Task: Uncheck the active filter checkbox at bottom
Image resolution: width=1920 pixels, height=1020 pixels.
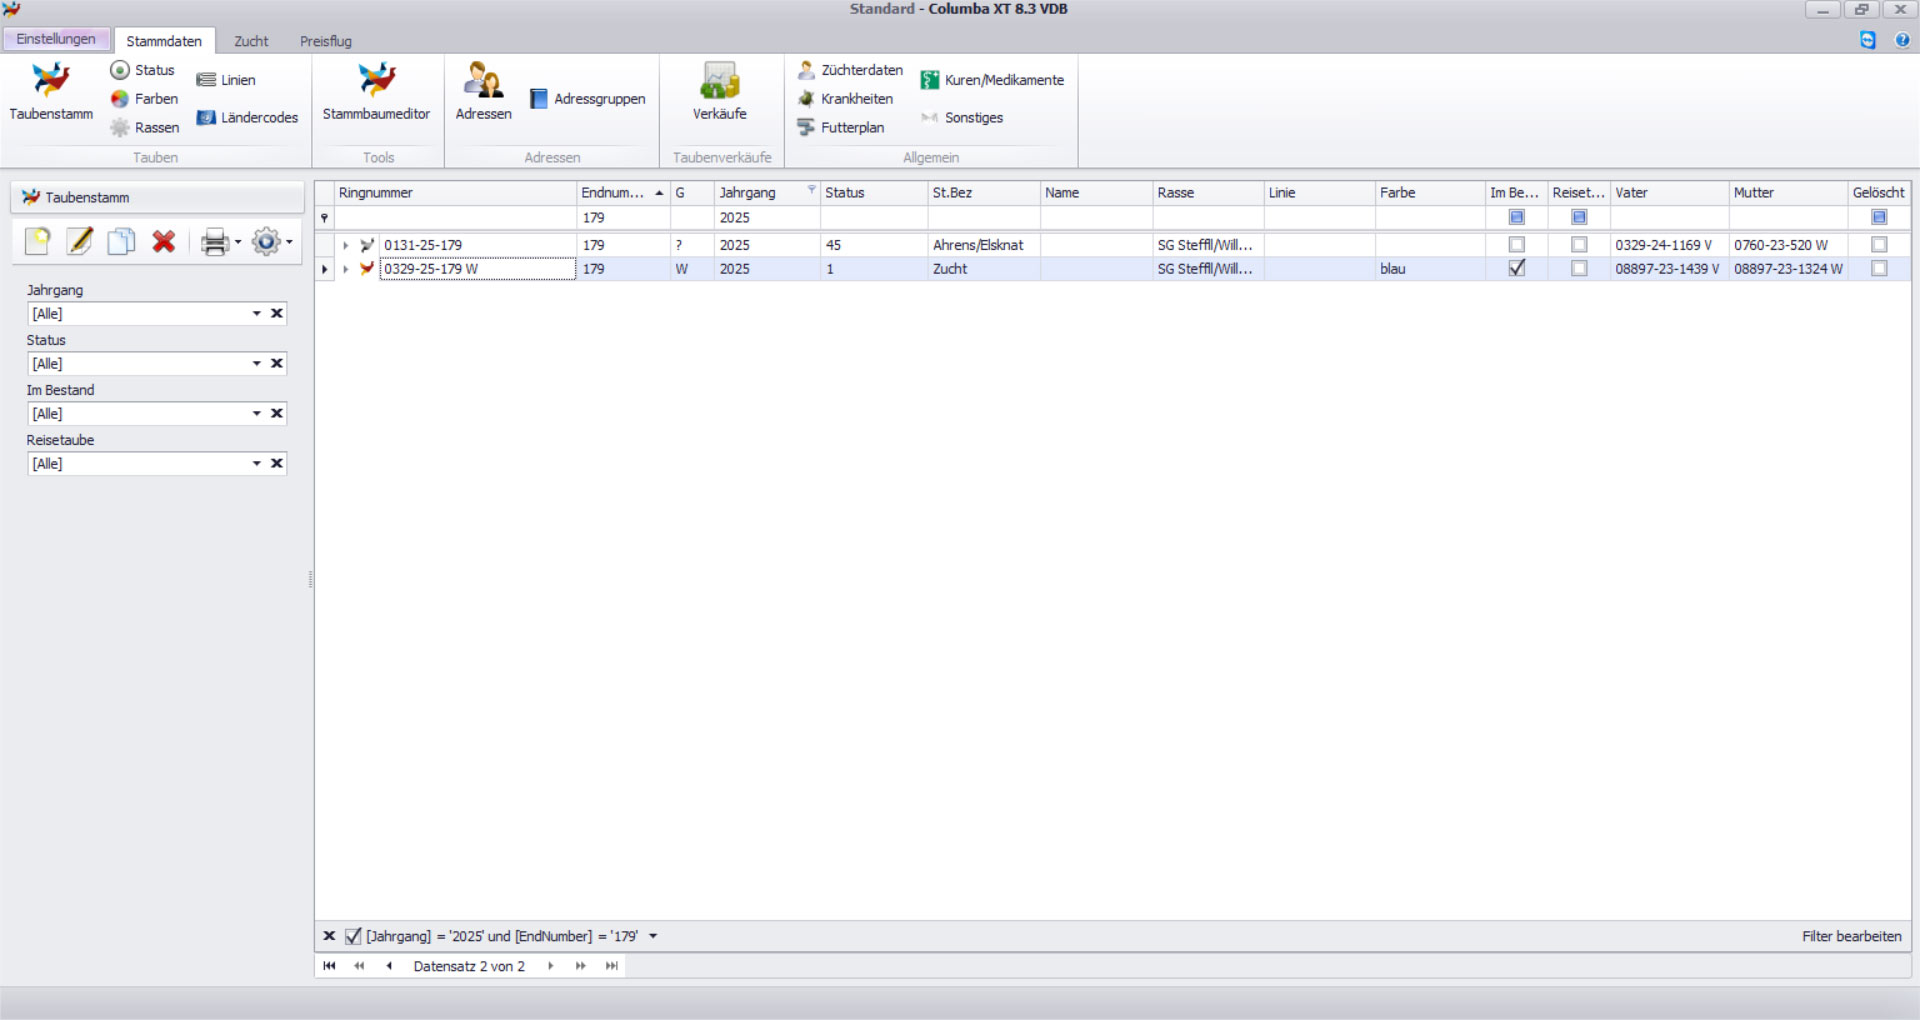Action: (353, 937)
